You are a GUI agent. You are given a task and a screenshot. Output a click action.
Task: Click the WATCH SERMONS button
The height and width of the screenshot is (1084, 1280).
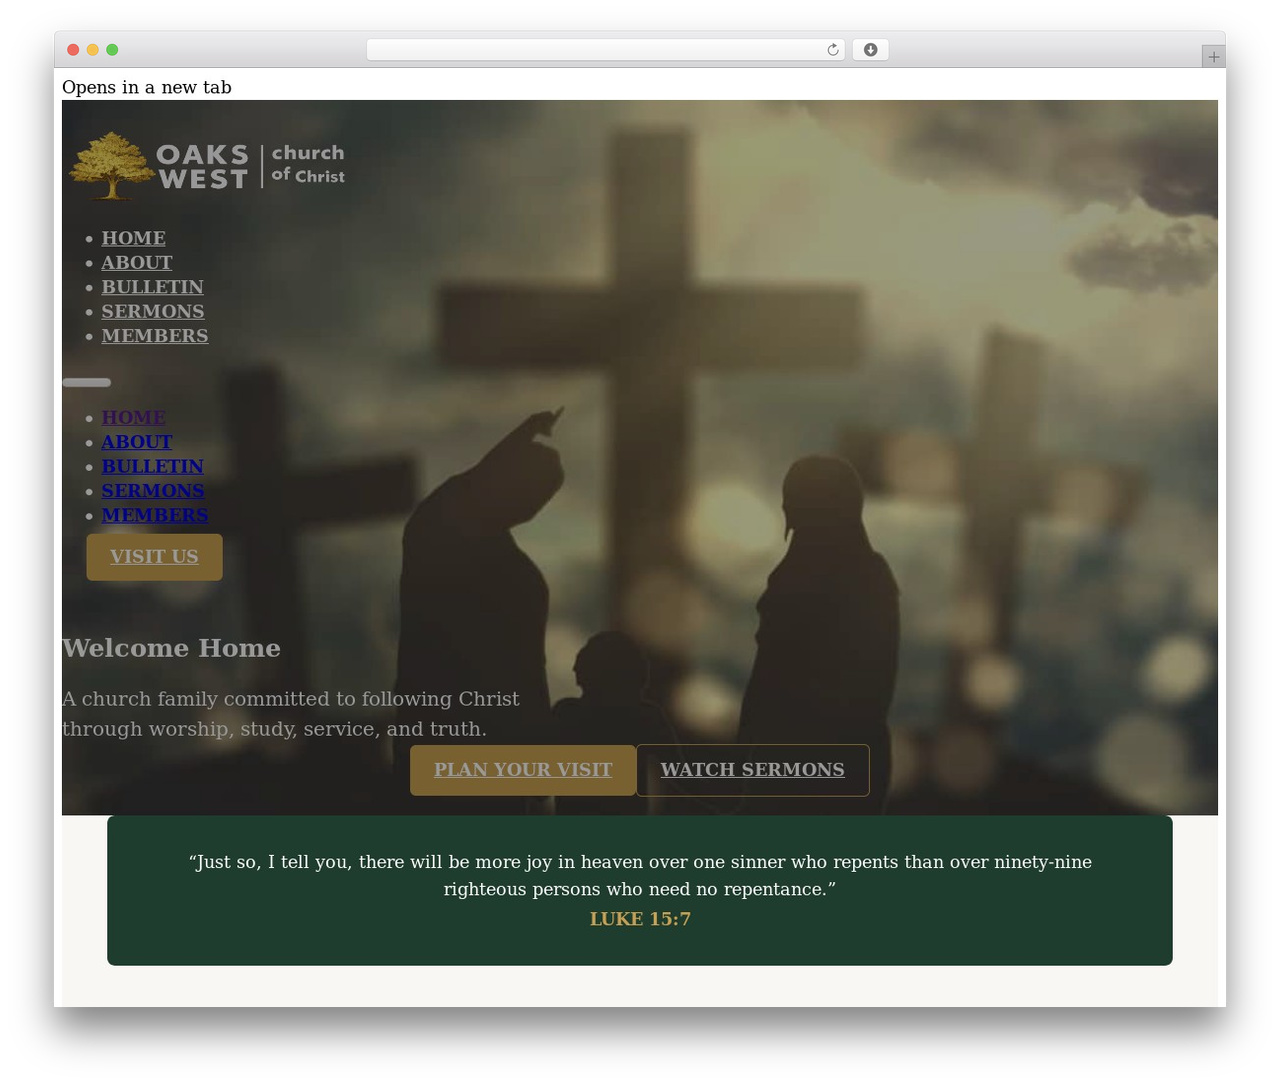752,770
